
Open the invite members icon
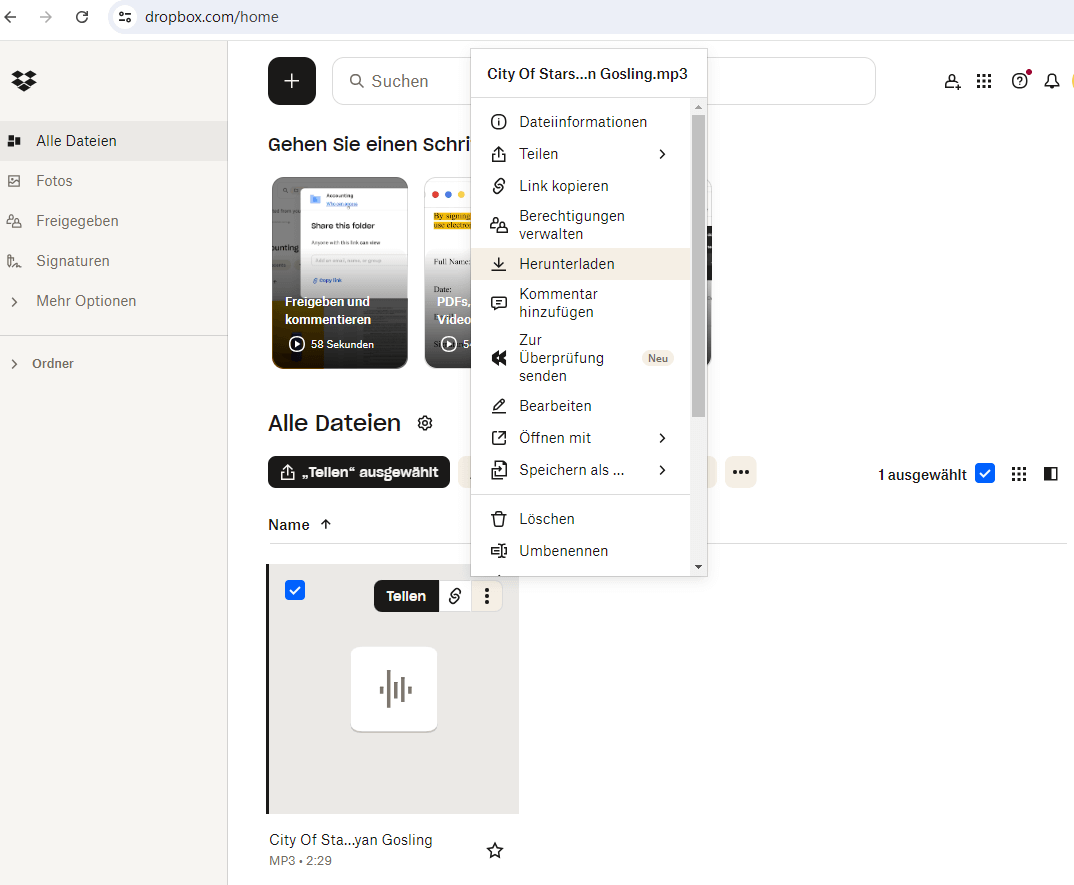coord(952,82)
